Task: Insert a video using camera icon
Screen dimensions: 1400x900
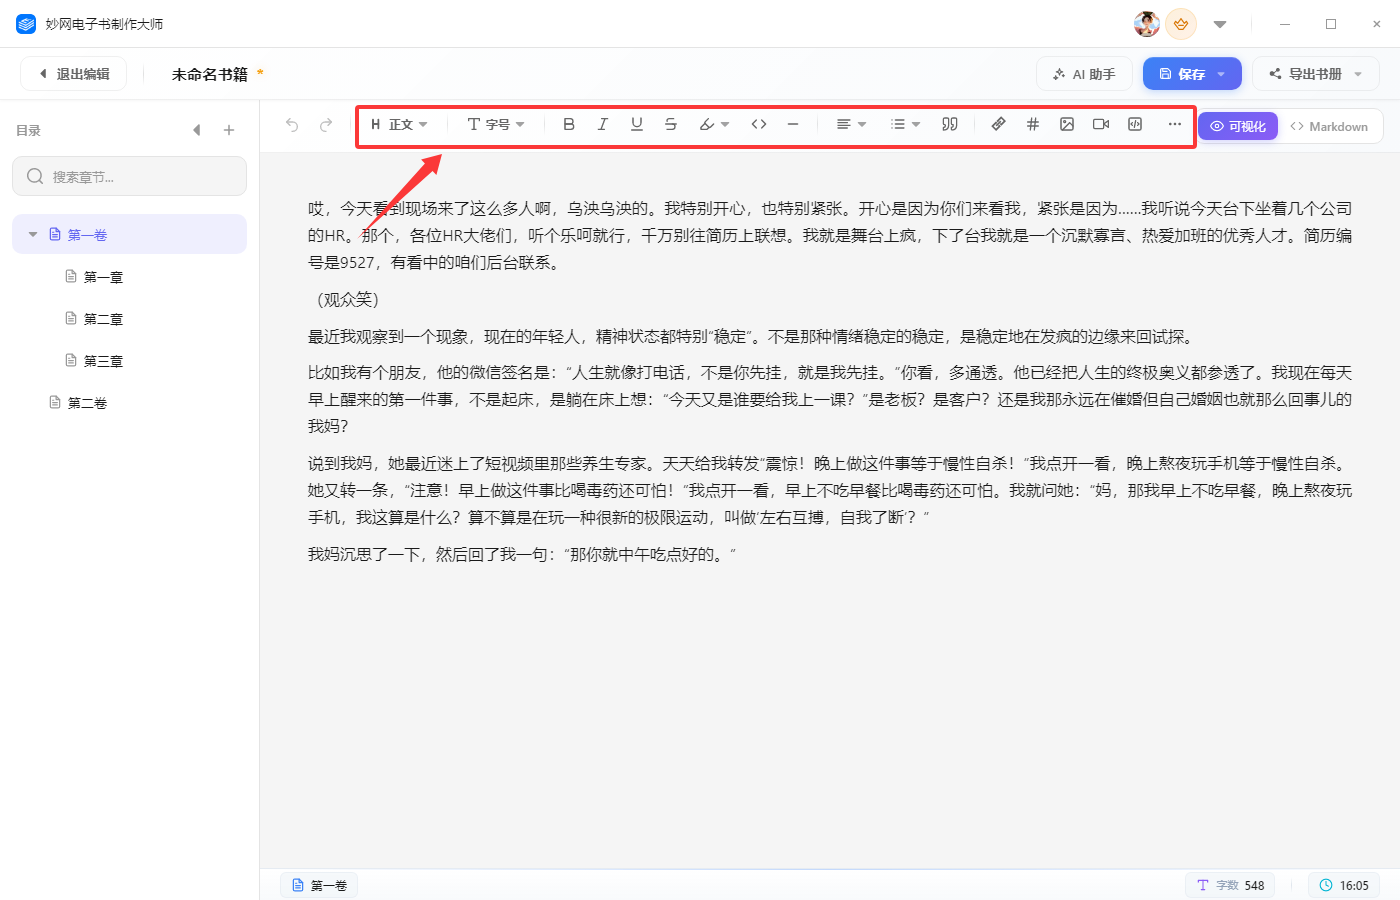Action: click(x=1101, y=124)
